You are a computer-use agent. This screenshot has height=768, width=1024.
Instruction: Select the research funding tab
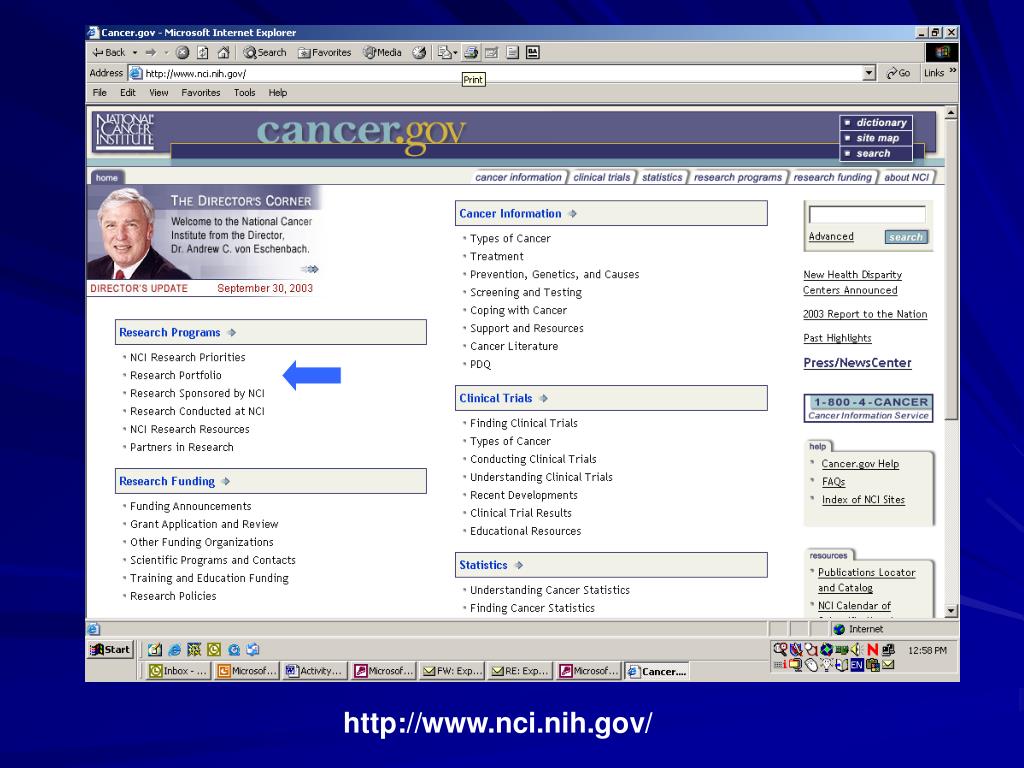832,177
